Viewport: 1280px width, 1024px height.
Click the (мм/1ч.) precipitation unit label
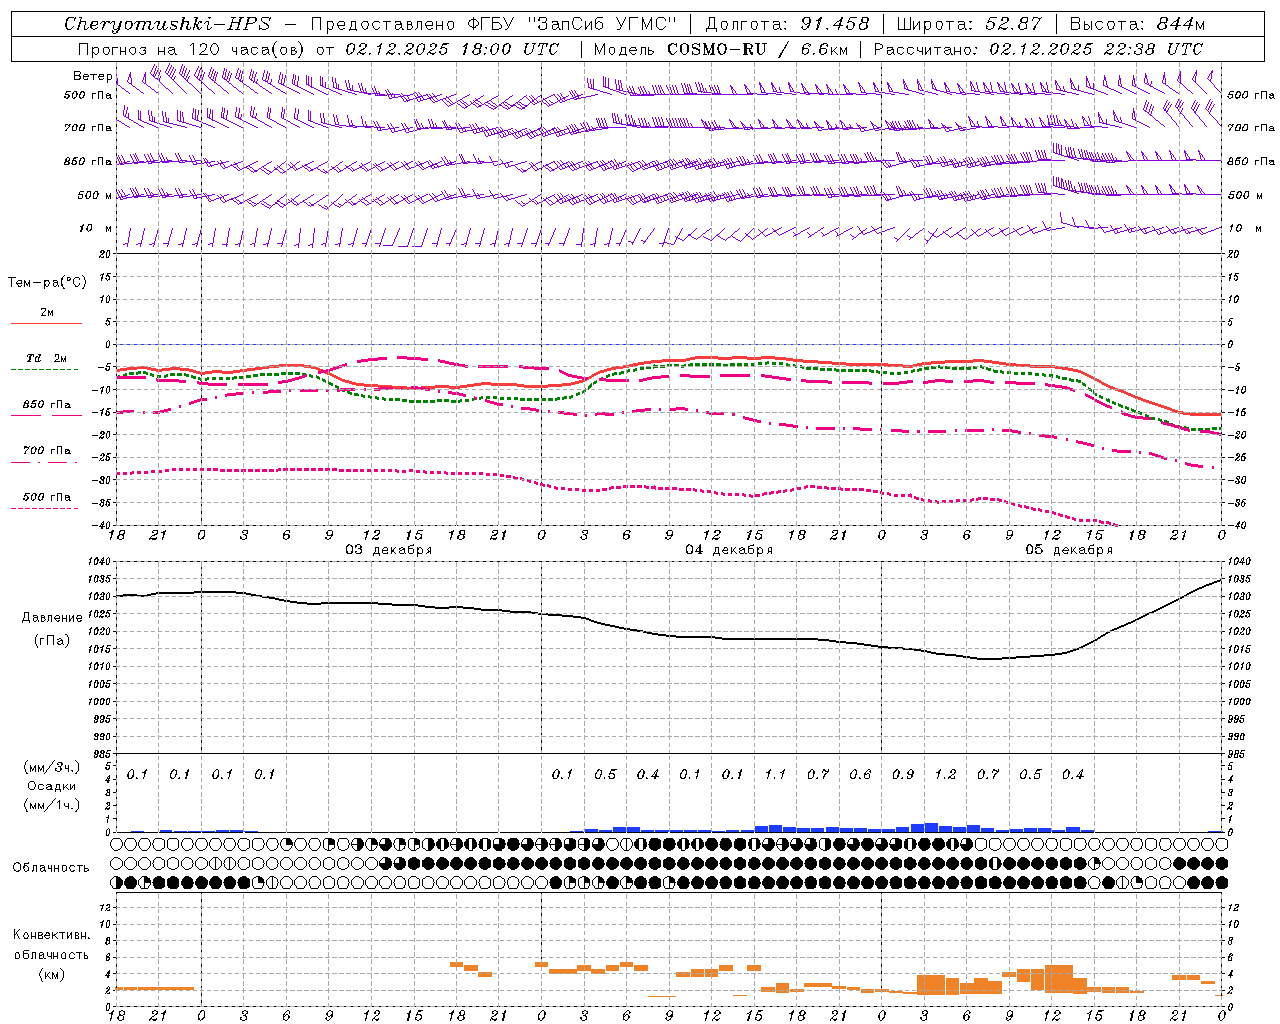pos(52,805)
